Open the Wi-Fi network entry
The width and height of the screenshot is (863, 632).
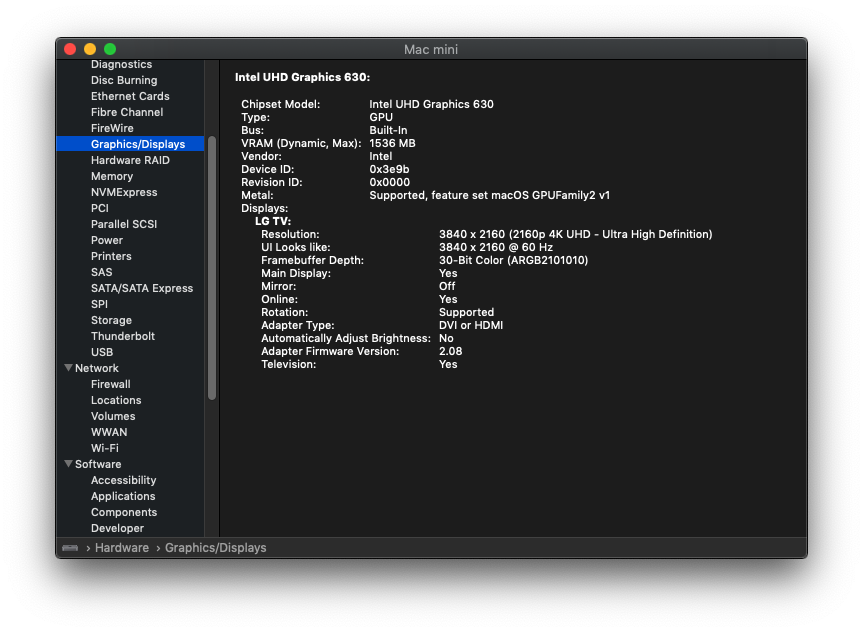click(x=104, y=448)
